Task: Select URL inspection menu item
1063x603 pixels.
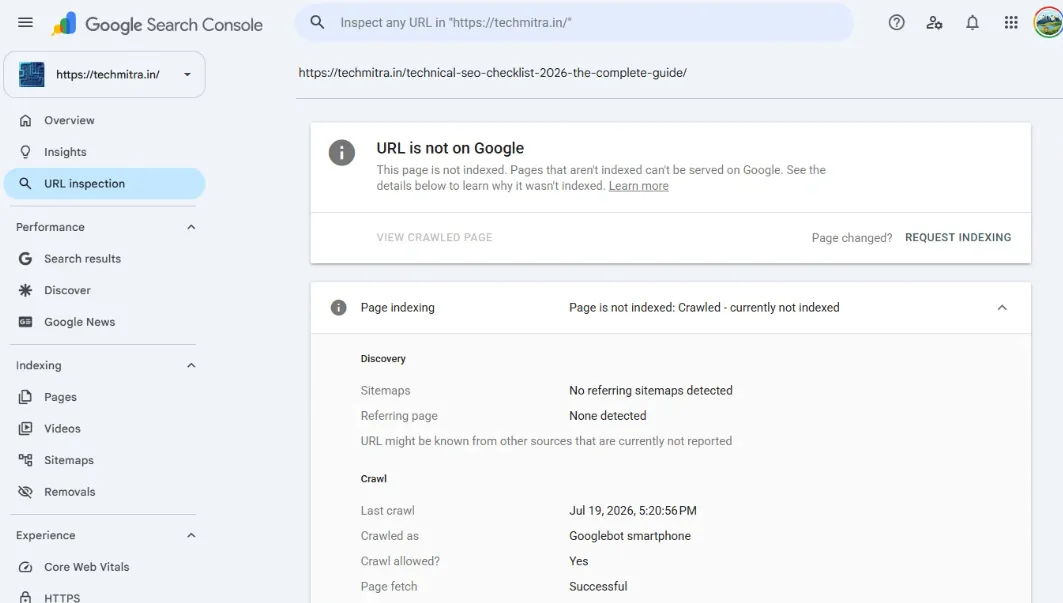Action: click(x=104, y=184)
